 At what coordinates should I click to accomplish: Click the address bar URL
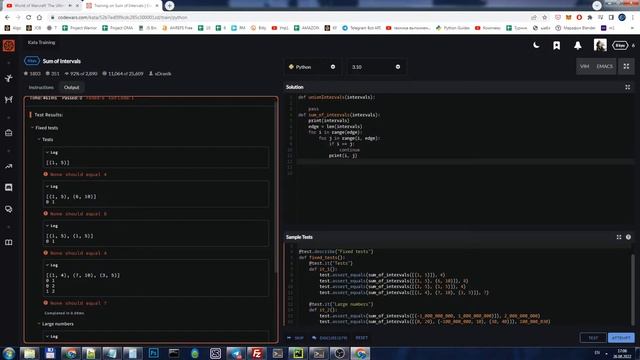point(122,18)
